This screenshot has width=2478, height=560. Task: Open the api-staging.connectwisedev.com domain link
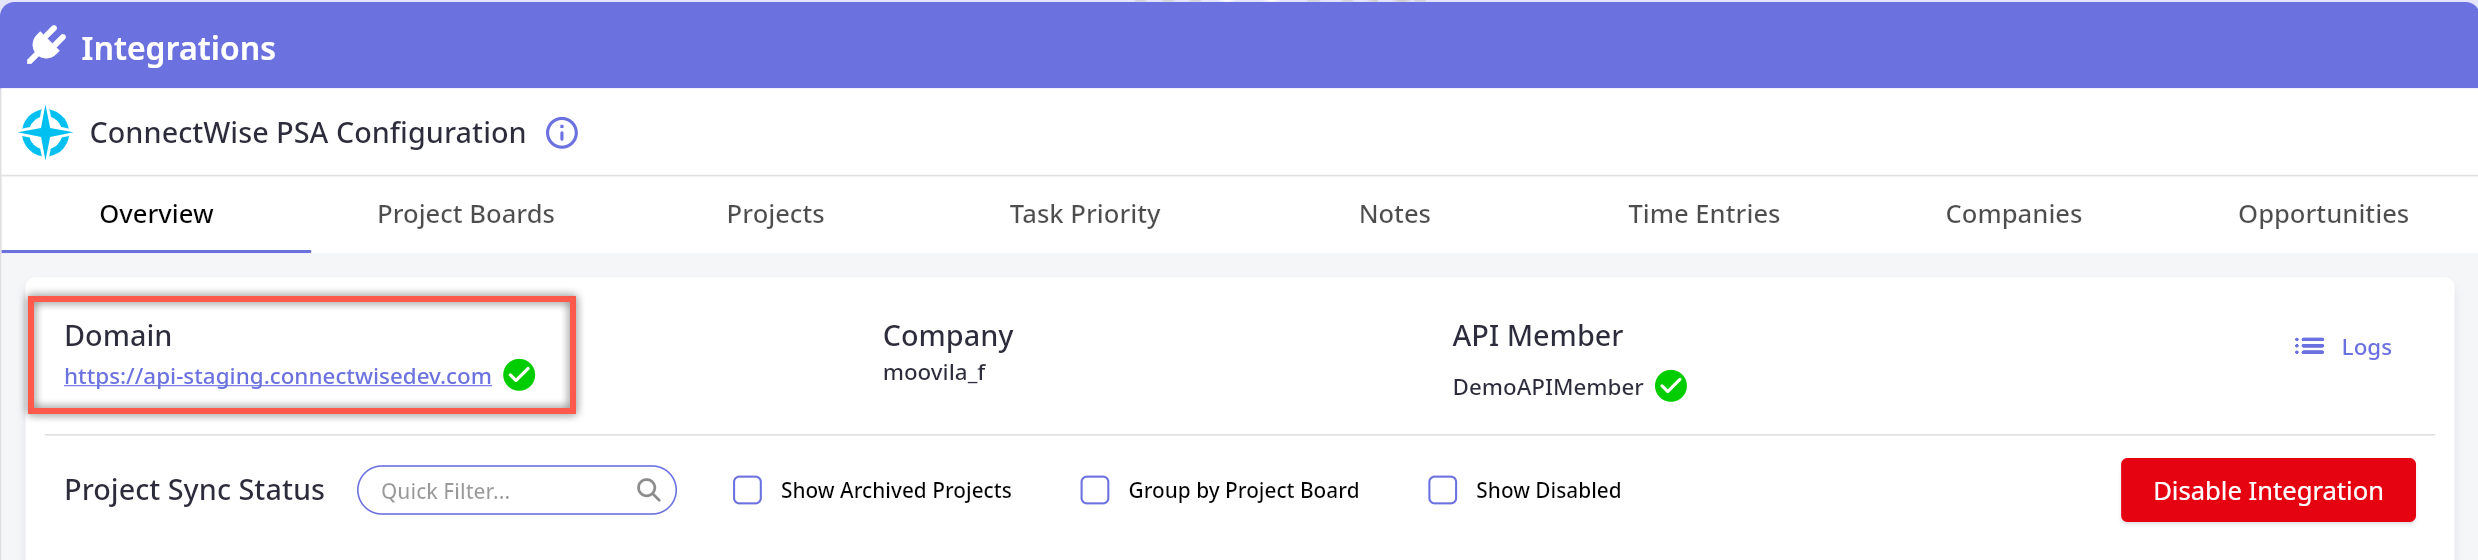point(277,376)
